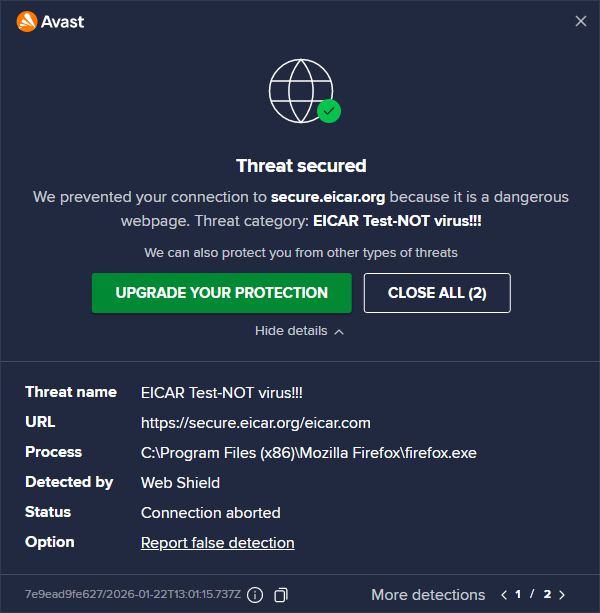Viewport: 600px width, 613px height.
Task: Copy detection ID with the copy icon
Action: point(281,595)
